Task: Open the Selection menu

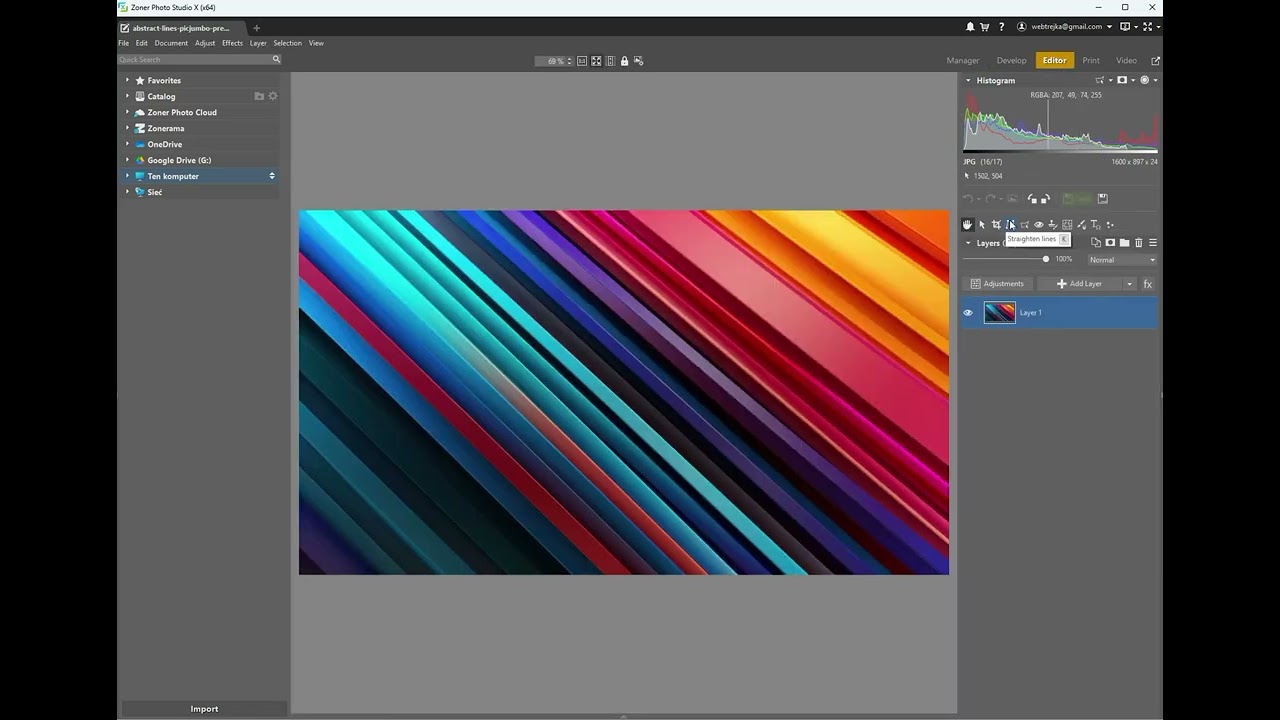Action: [287, 43]
